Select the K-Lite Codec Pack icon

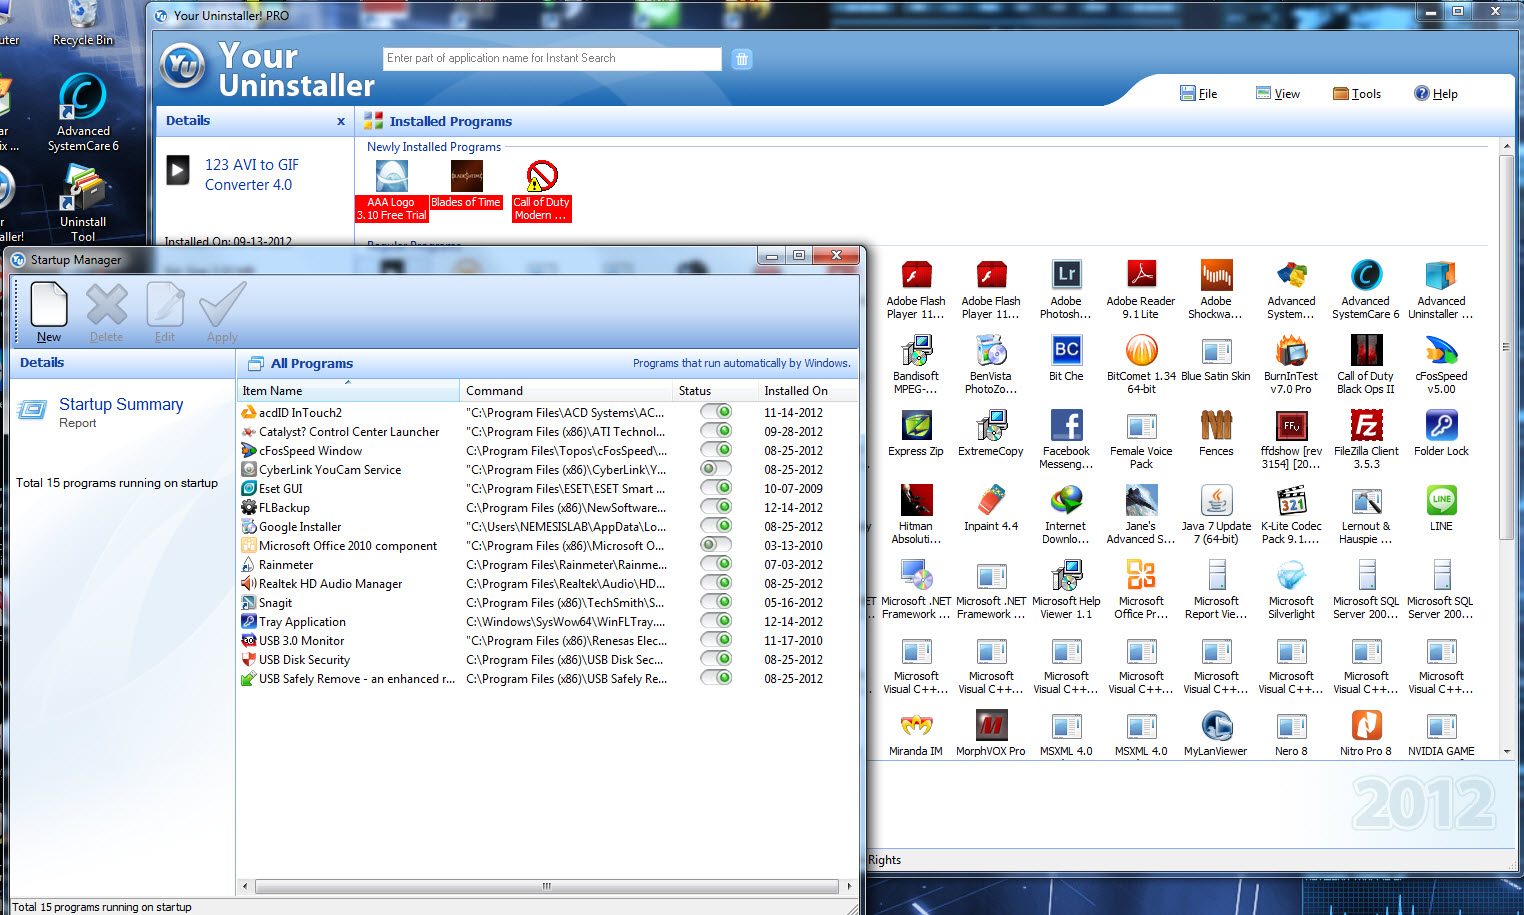(x=1291, y=499)
